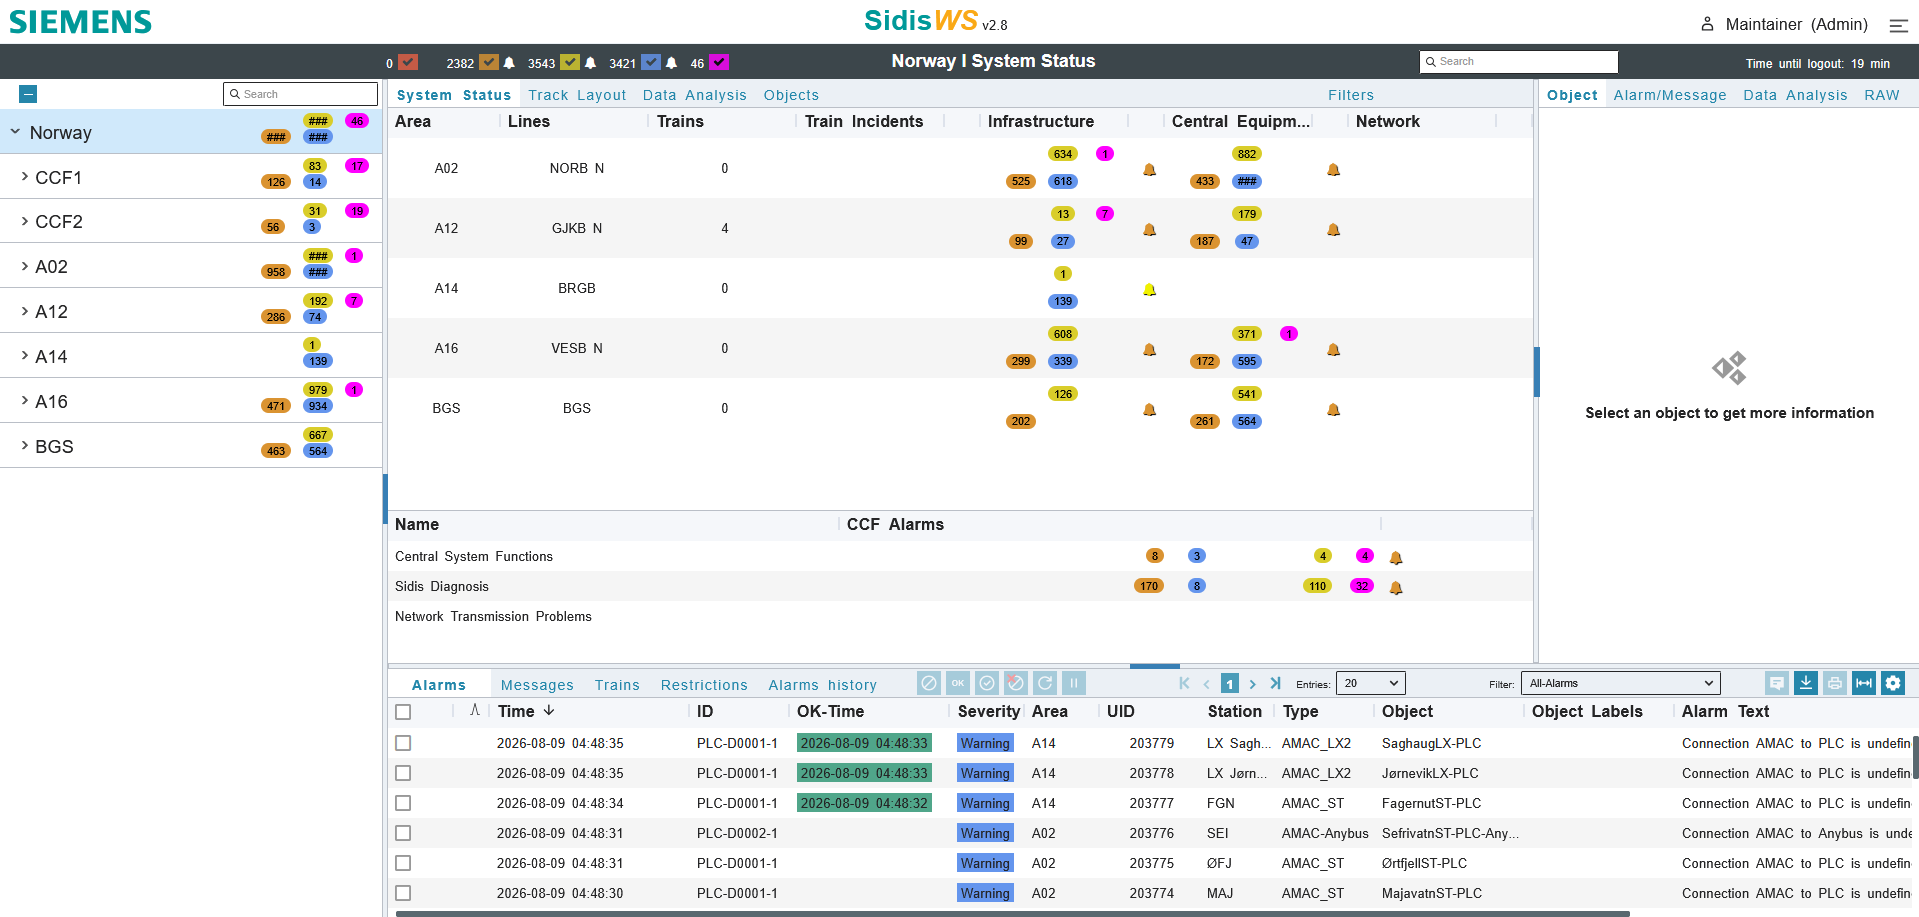Click the fit column width icon
Screen dimensions: 1919x917
[1863, 683]
